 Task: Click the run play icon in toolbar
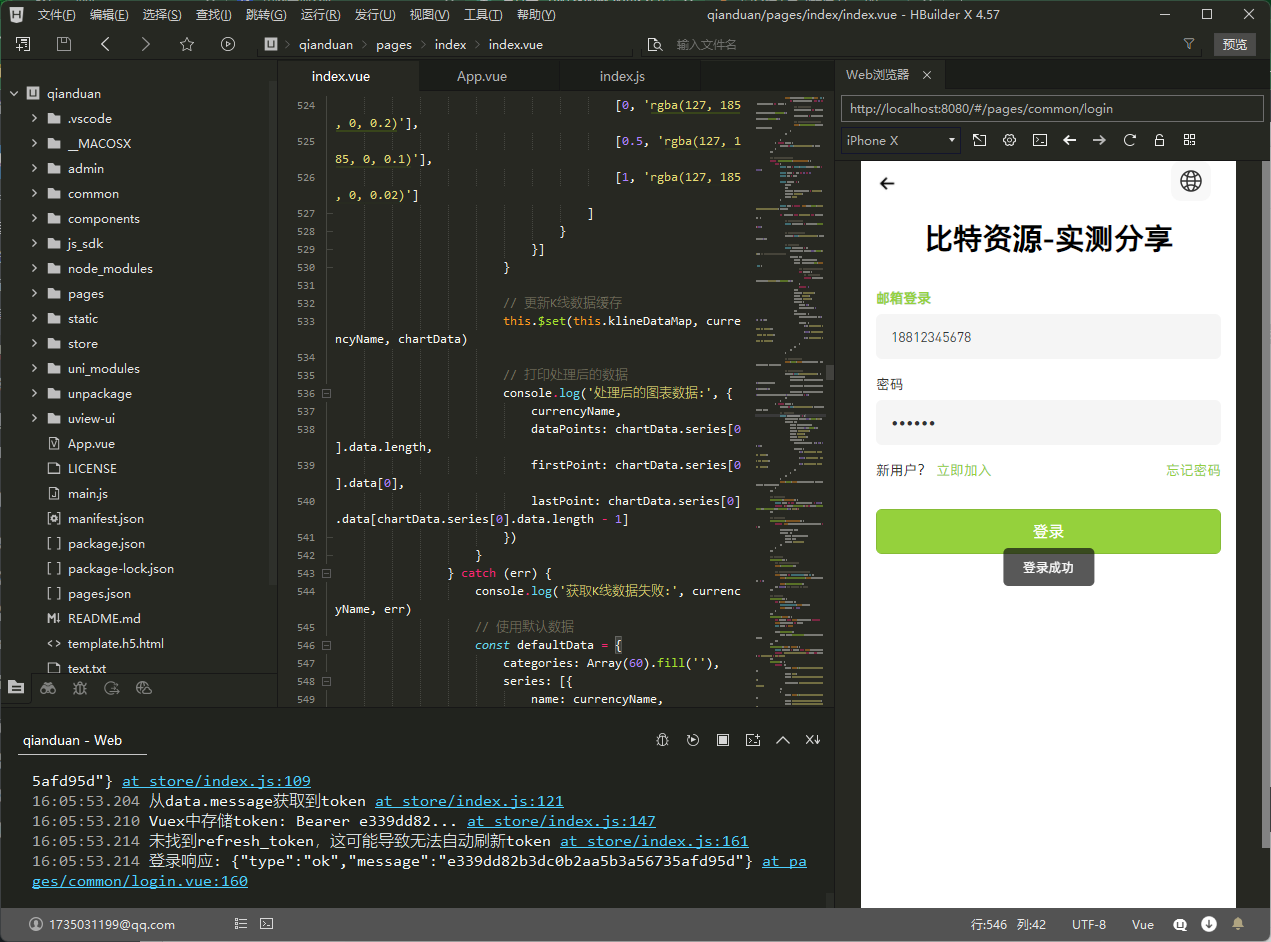(x=228, y=44)
